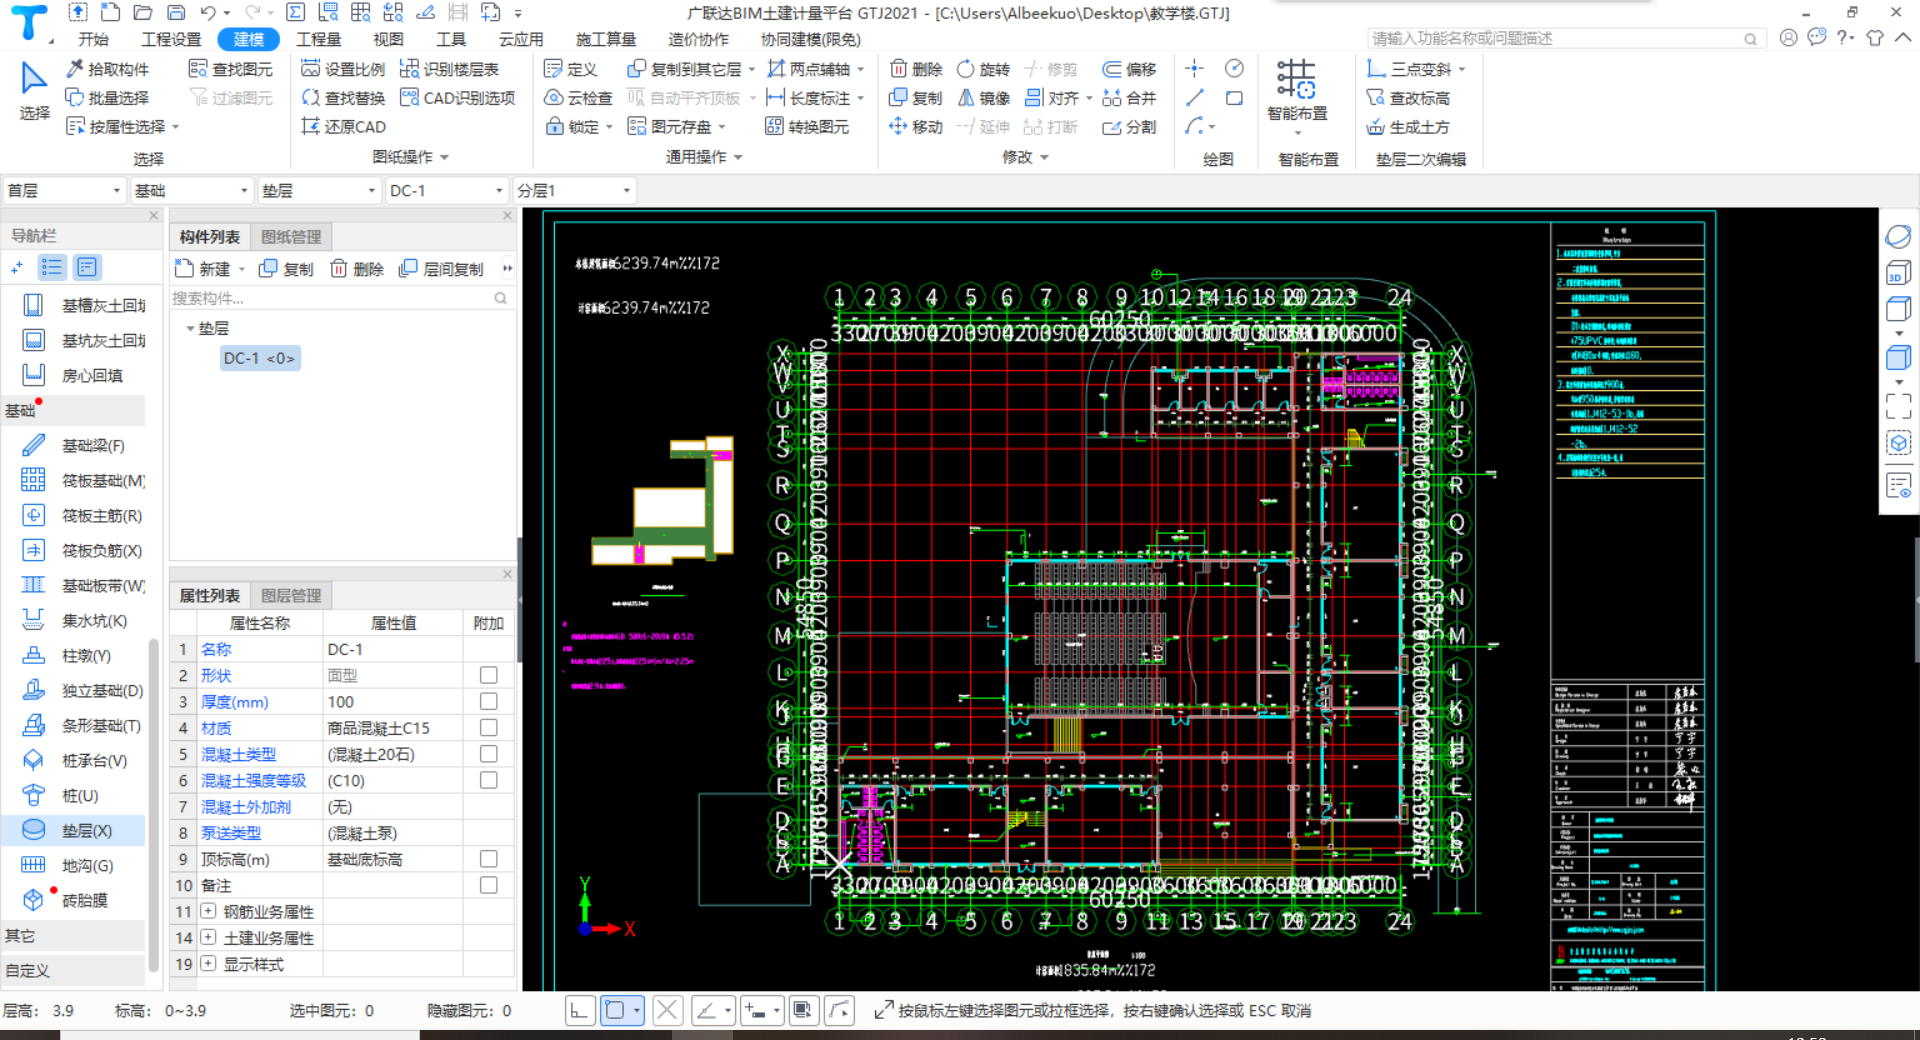Toggle 材质 attribute extra checkbox
Screen dimensions: 1920x1040
point(488,727)
